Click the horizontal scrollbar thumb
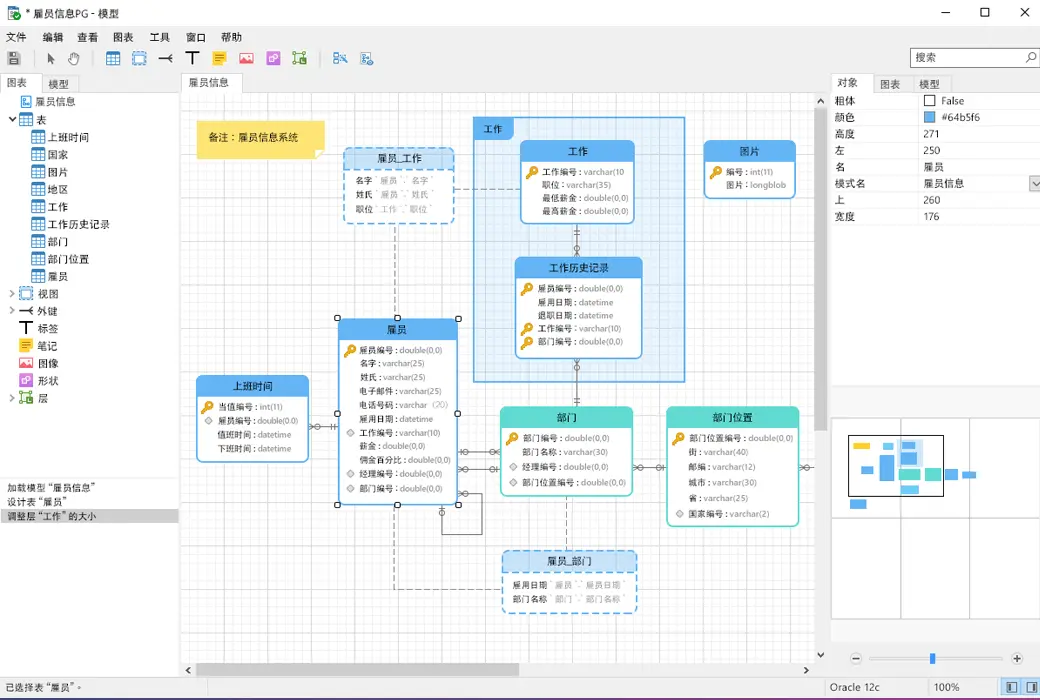 (358, 670)
